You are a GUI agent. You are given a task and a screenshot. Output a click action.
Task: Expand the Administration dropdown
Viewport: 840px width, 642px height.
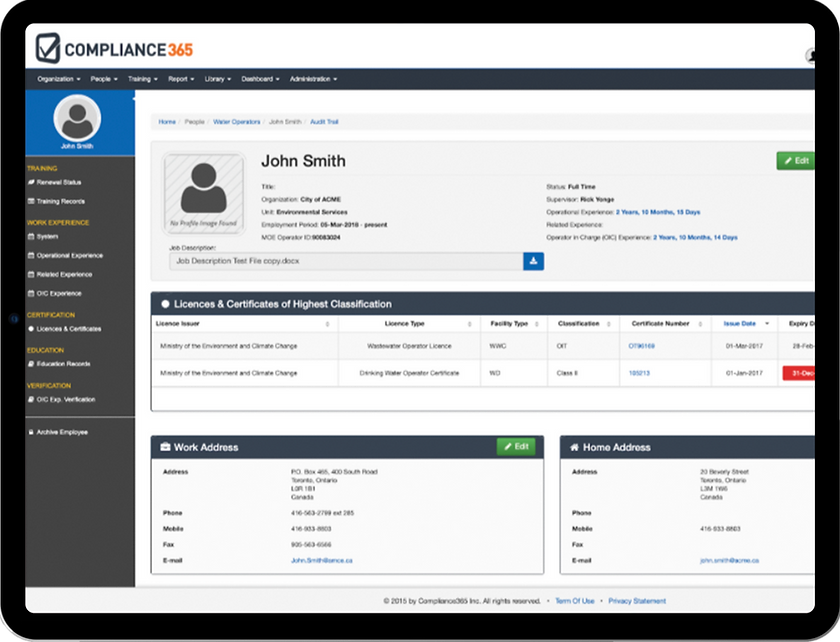[x=313, y=79]
